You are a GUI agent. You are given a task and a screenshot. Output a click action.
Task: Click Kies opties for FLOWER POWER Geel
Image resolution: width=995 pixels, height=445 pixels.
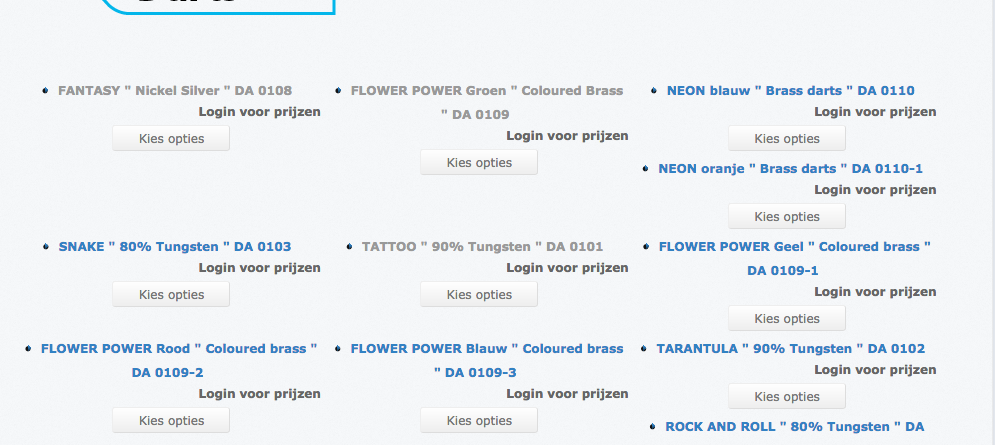(x=787, y=318)
